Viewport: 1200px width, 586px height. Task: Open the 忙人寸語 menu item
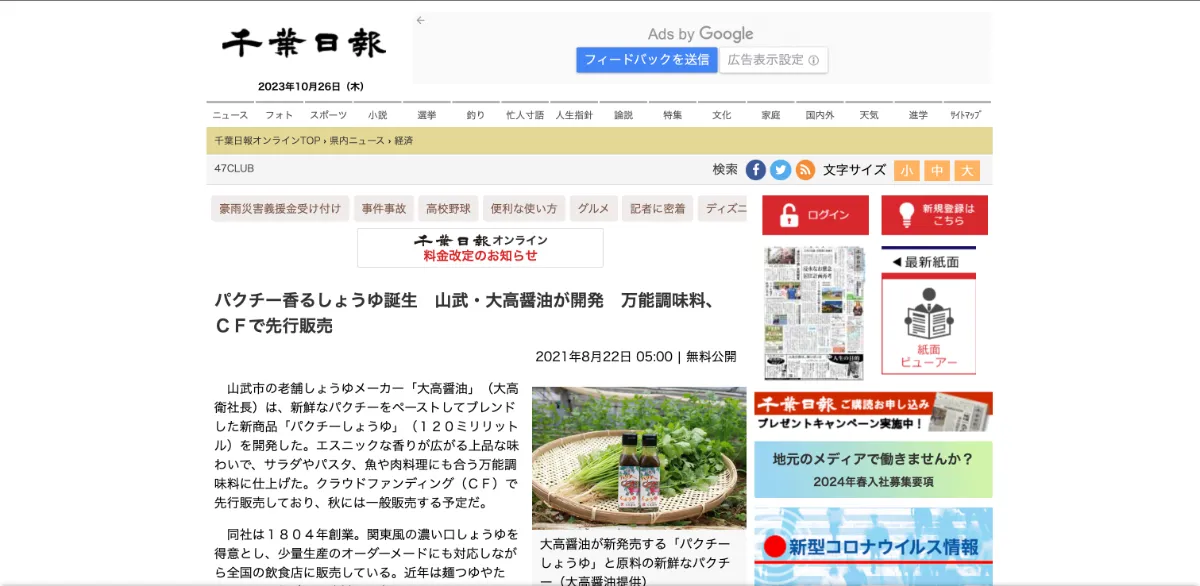525,115
